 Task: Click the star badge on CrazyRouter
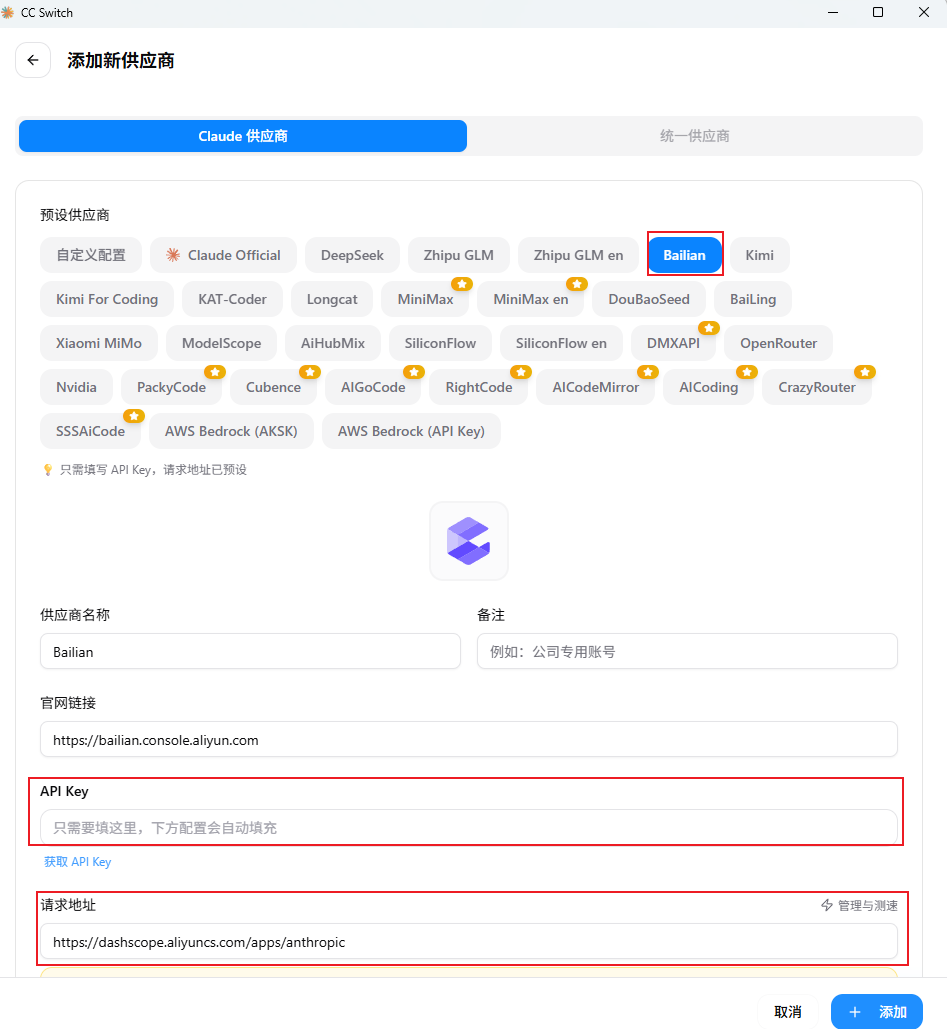tap(865, 372)
